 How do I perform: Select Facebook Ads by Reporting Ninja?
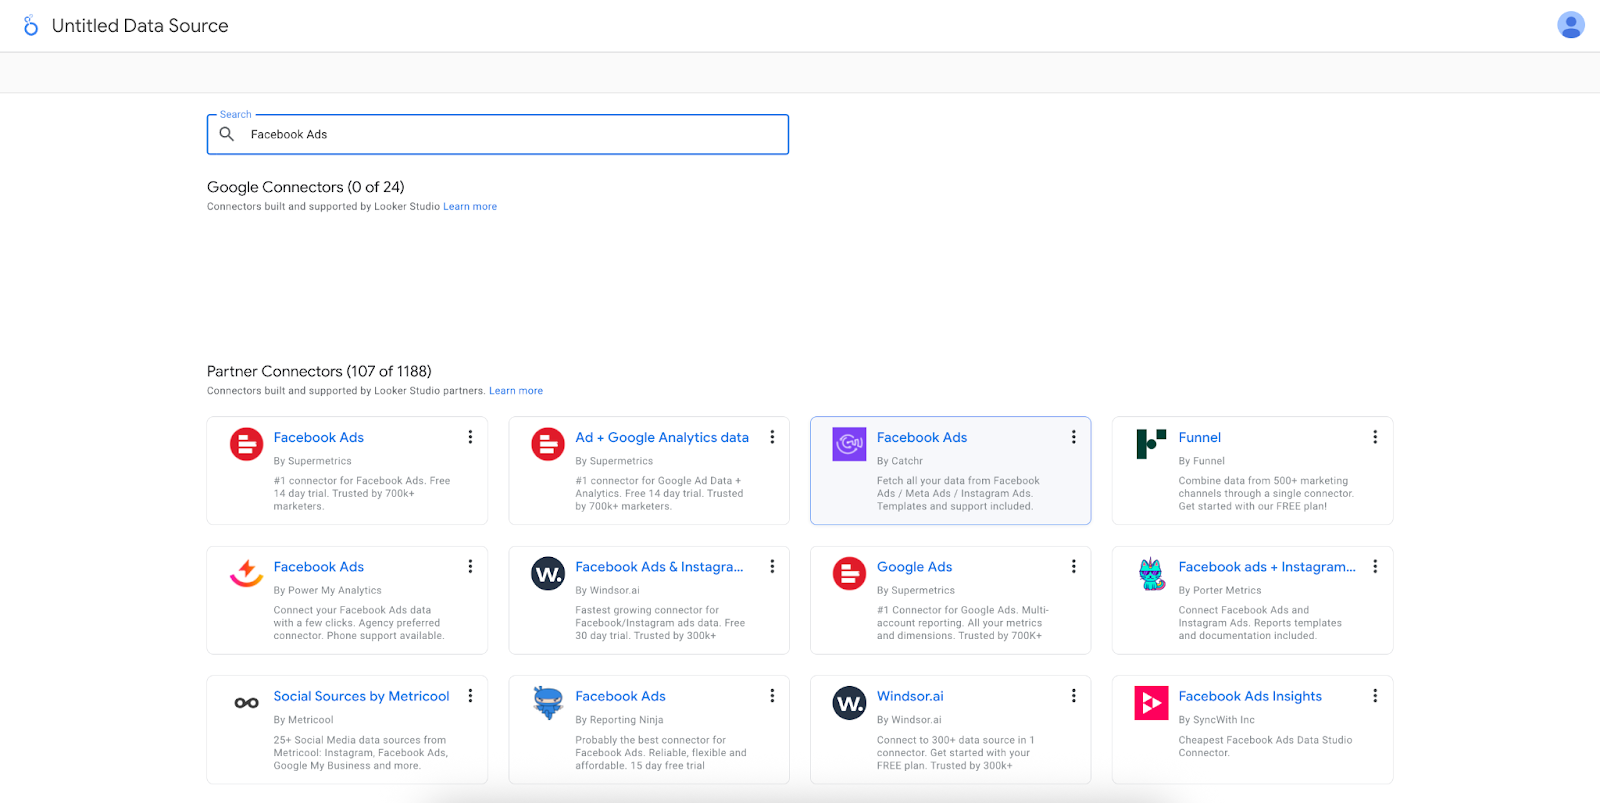pos(620,696)
